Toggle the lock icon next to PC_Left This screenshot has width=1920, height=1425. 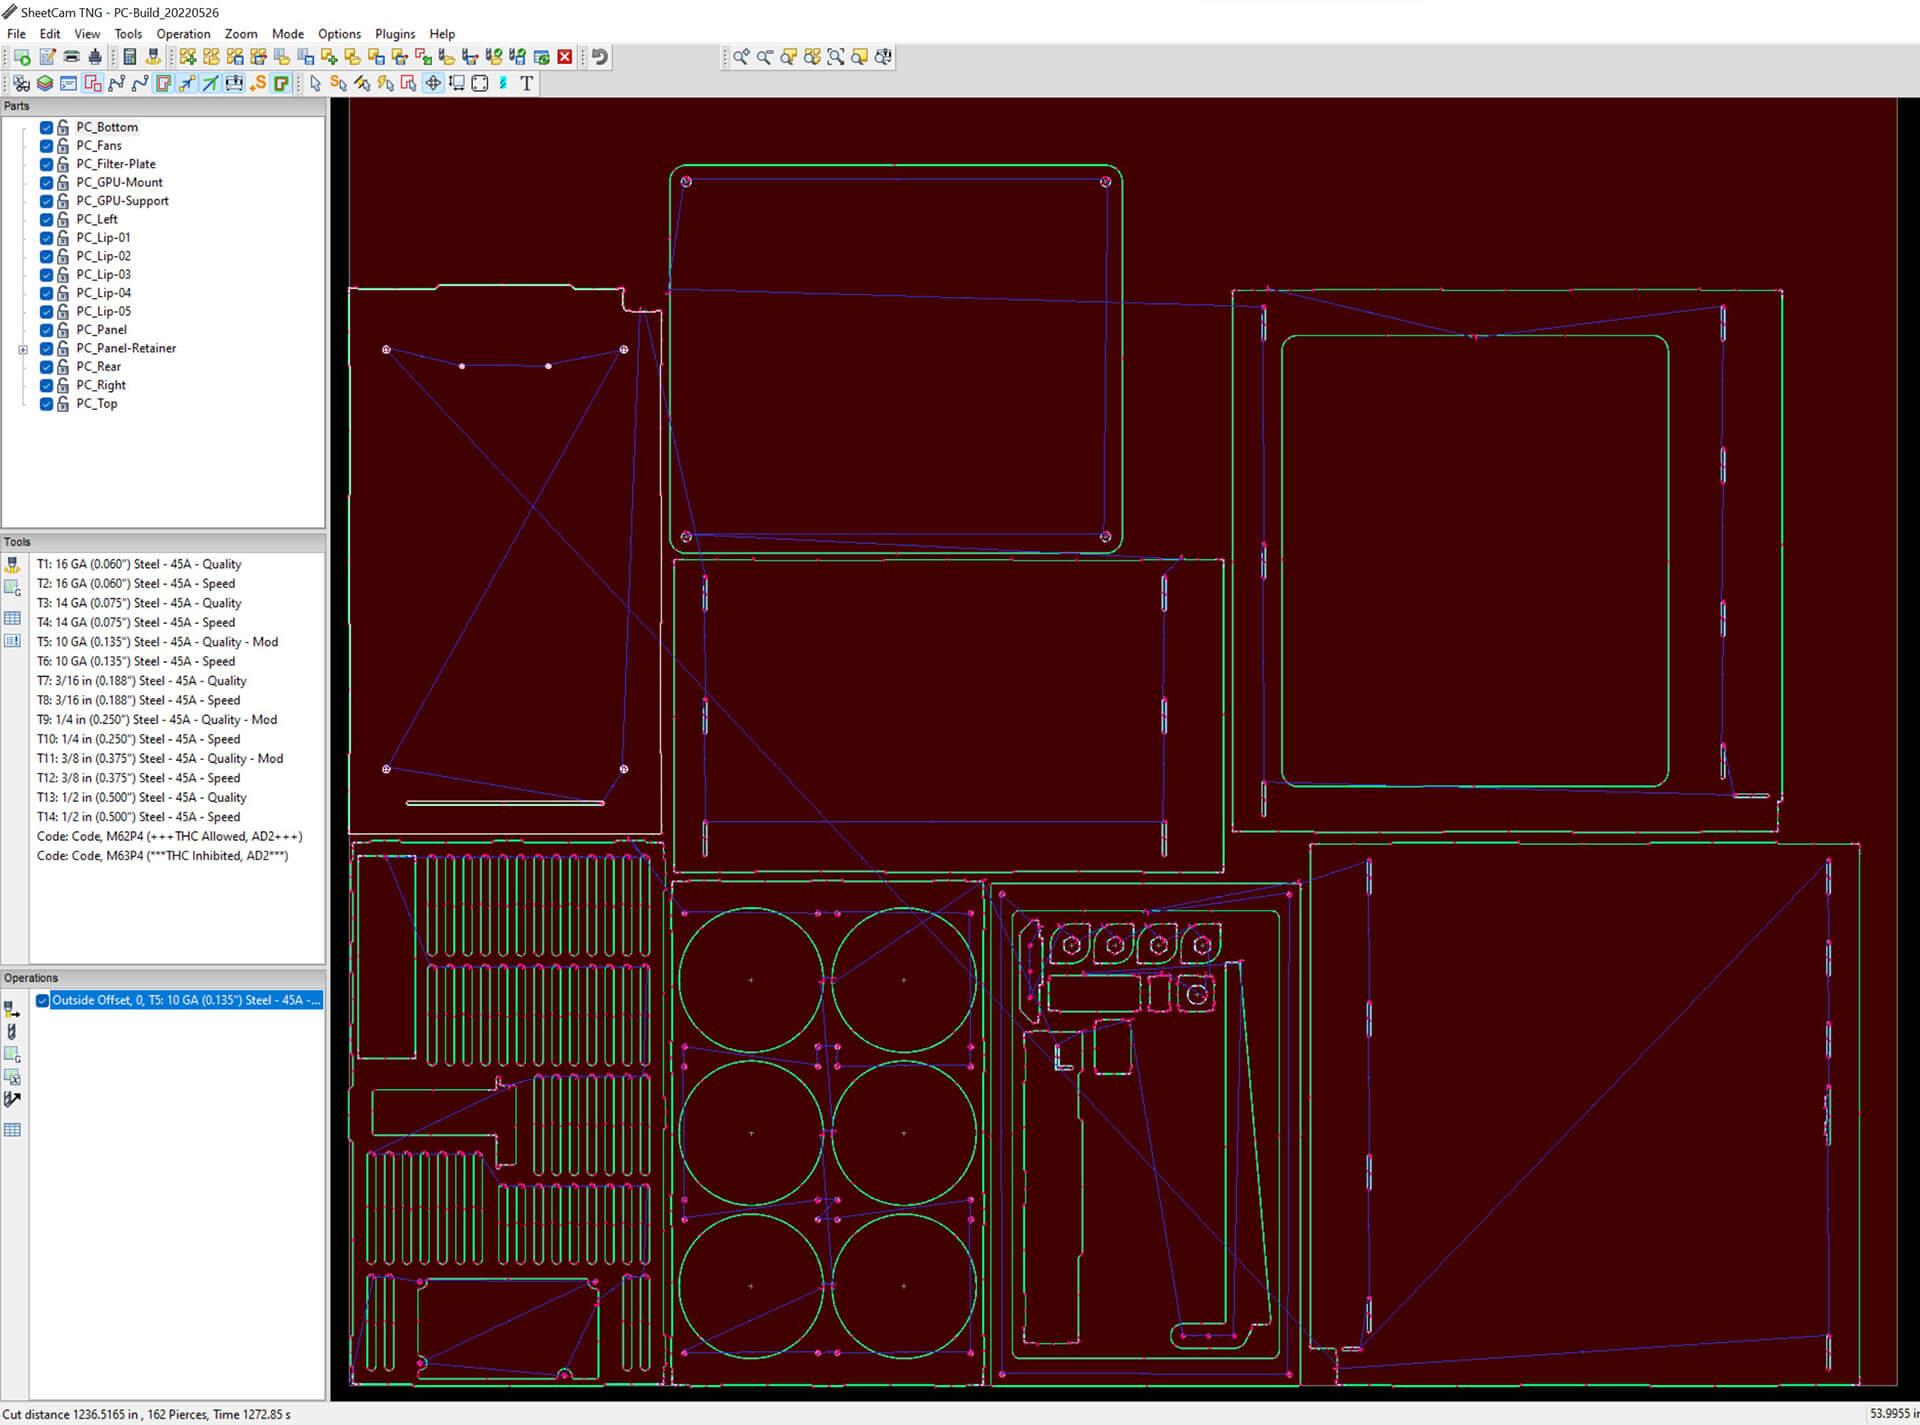click(x=61, y=218)
